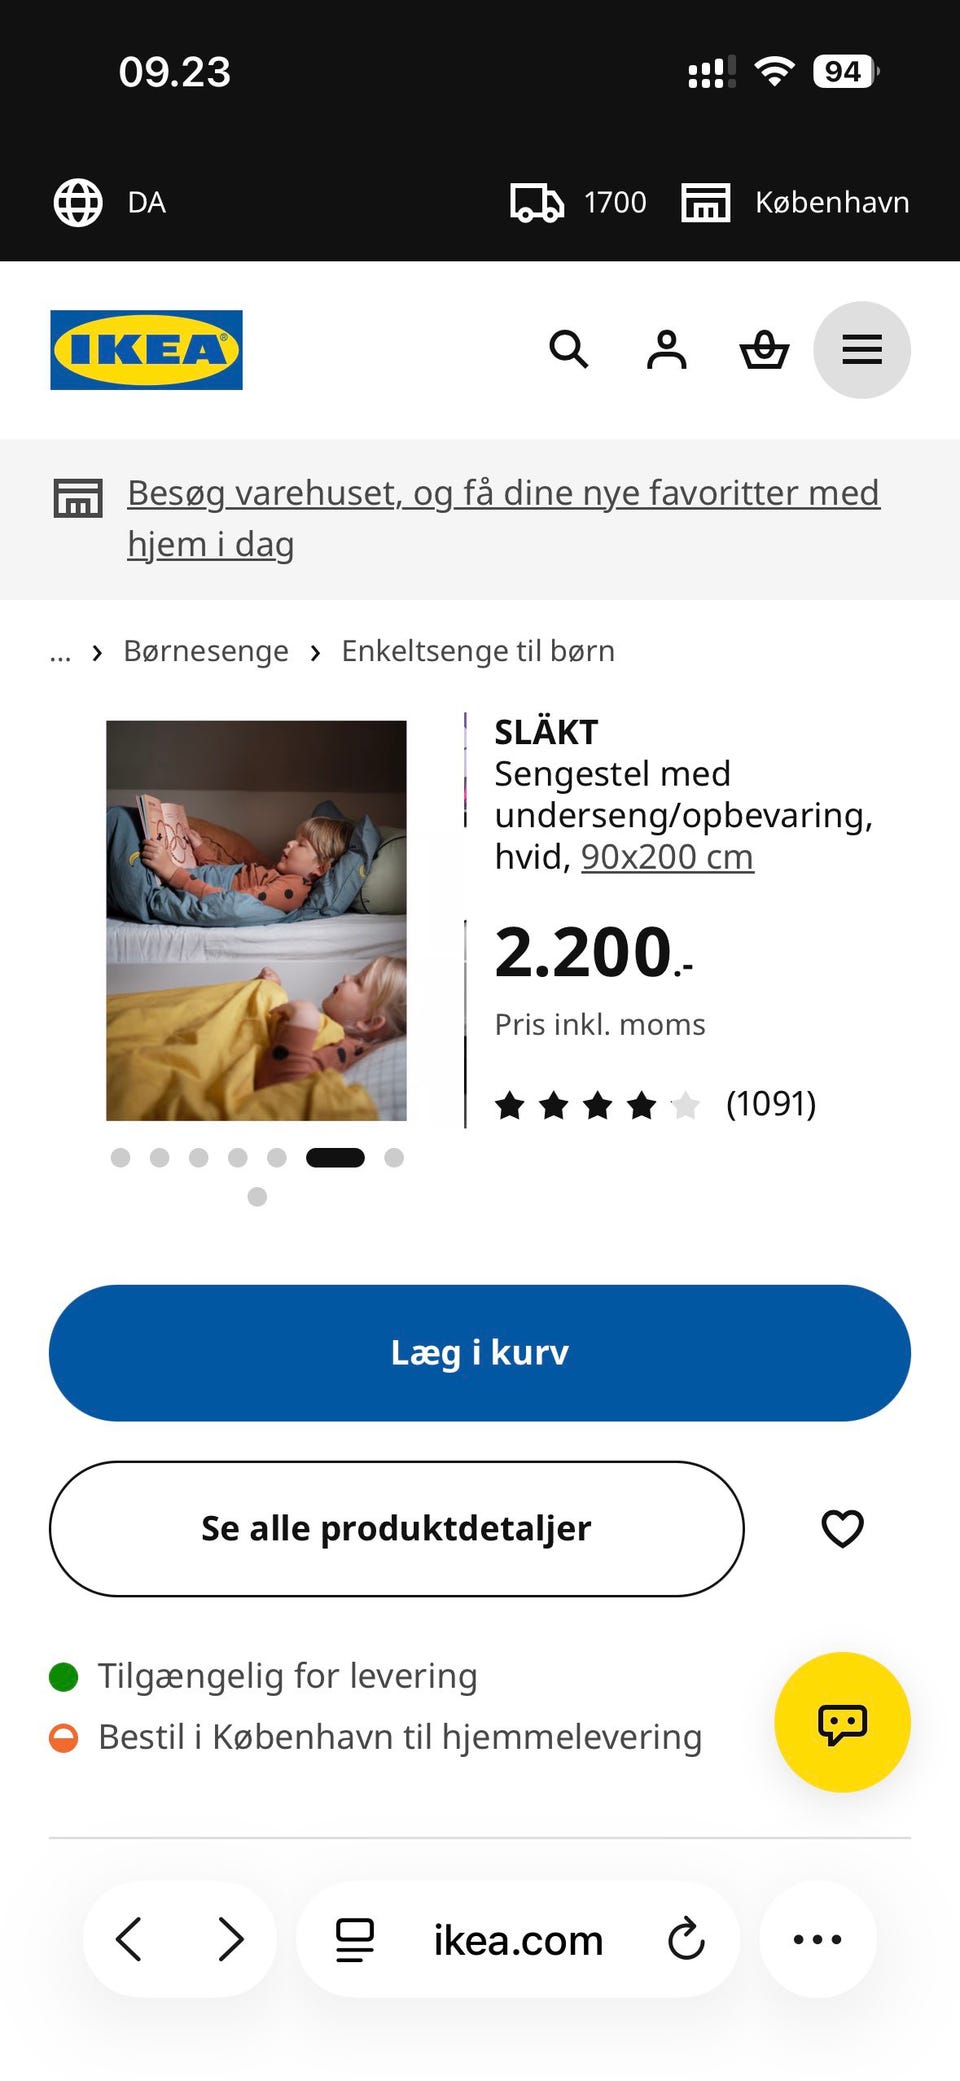Select the first image carousel dot
Image resolution: width=960 pixels, height=2081 pixels.
(120, 1158)
